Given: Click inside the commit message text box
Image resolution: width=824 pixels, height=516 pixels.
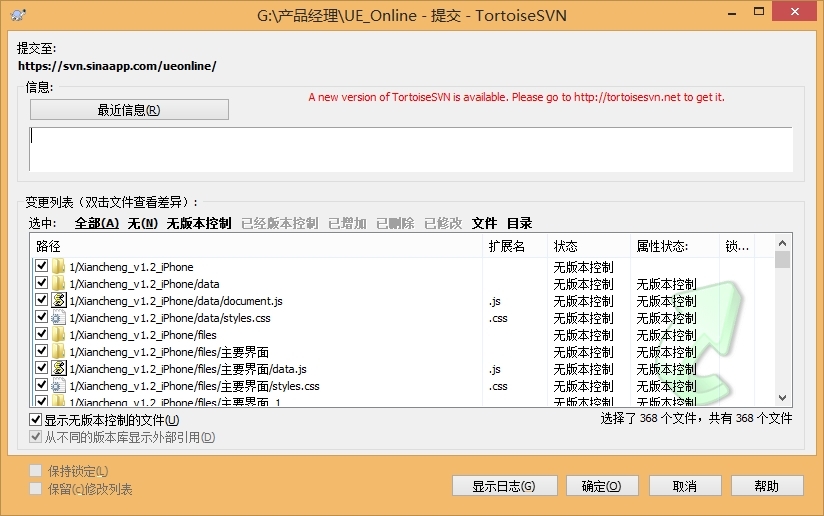Looking at the screenshot, I should pos(410,149).
